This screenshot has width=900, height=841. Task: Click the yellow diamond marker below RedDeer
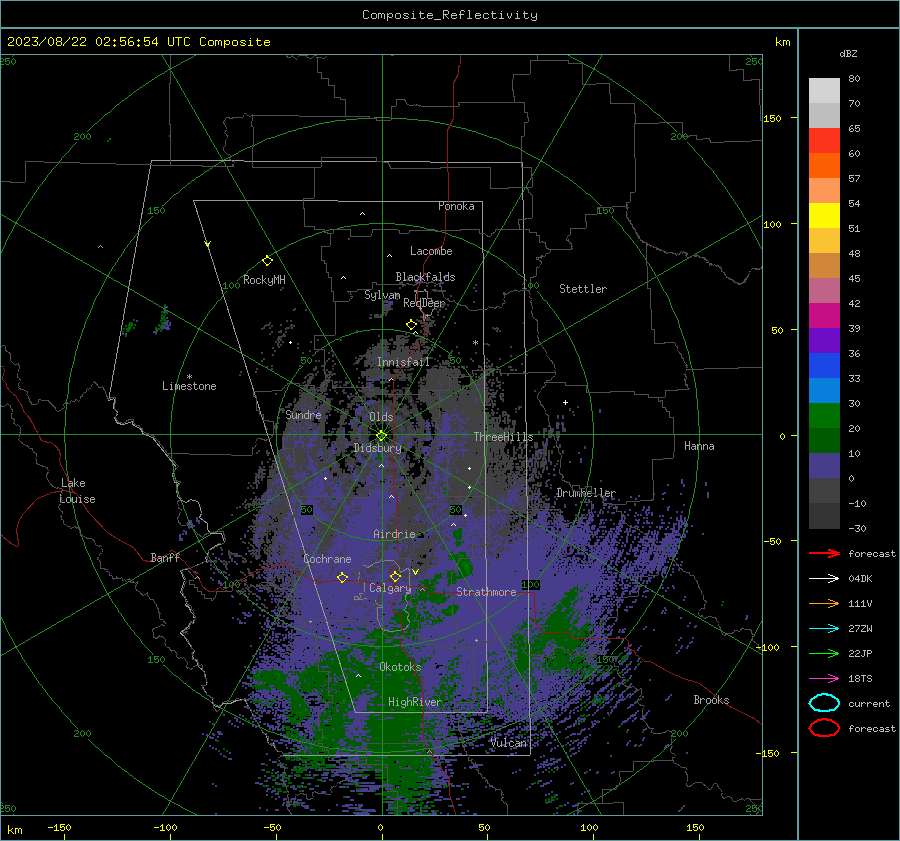tap(411, 325)
